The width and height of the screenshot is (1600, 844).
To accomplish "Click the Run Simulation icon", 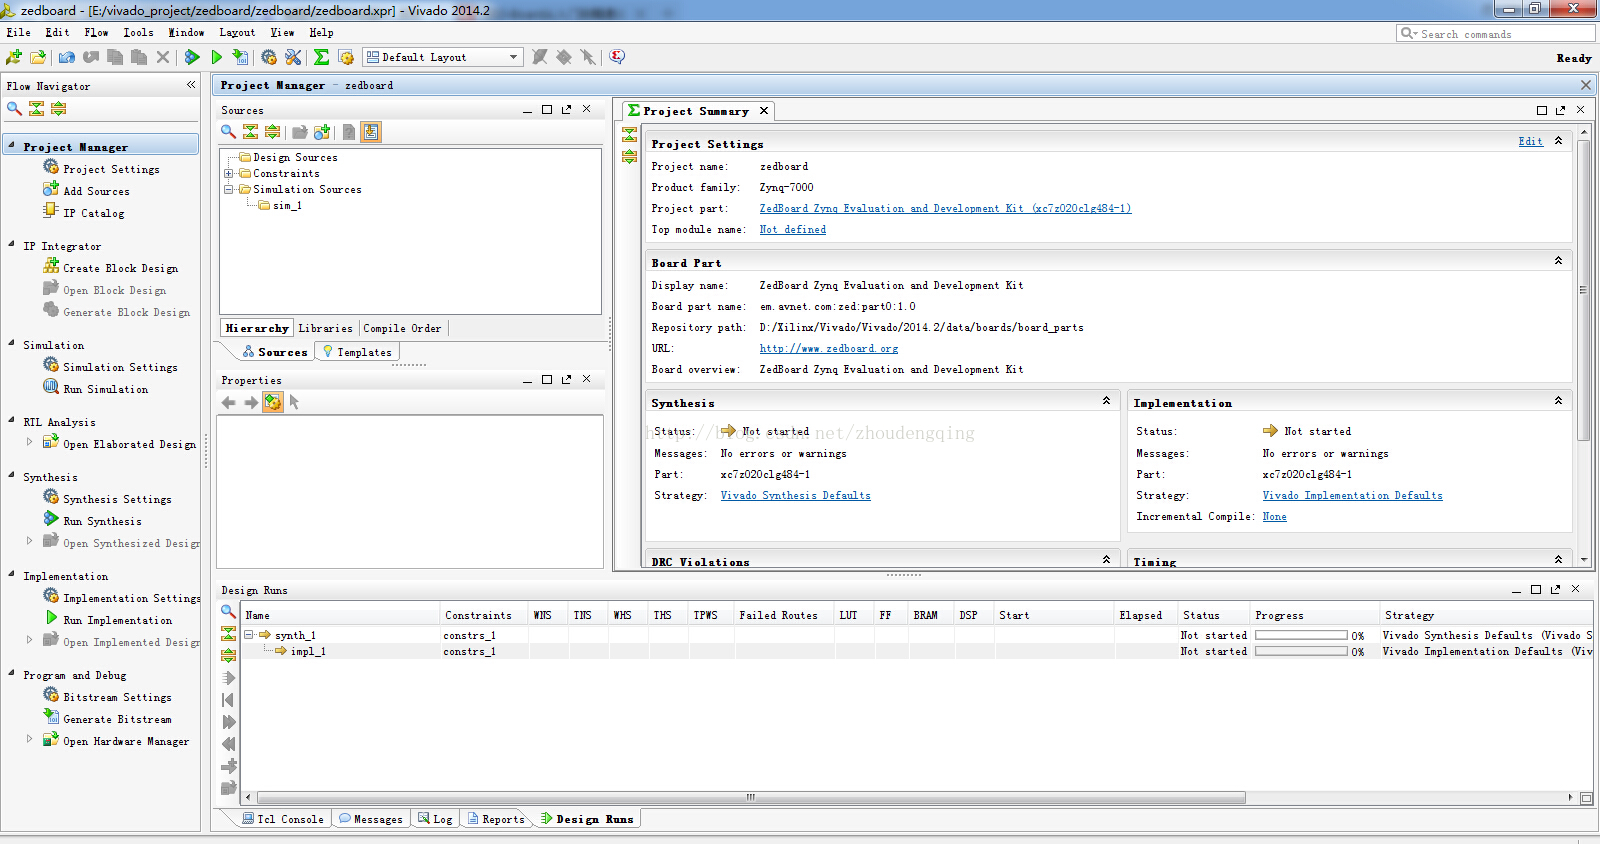I will pyautogui.click(x=51, y=387).
